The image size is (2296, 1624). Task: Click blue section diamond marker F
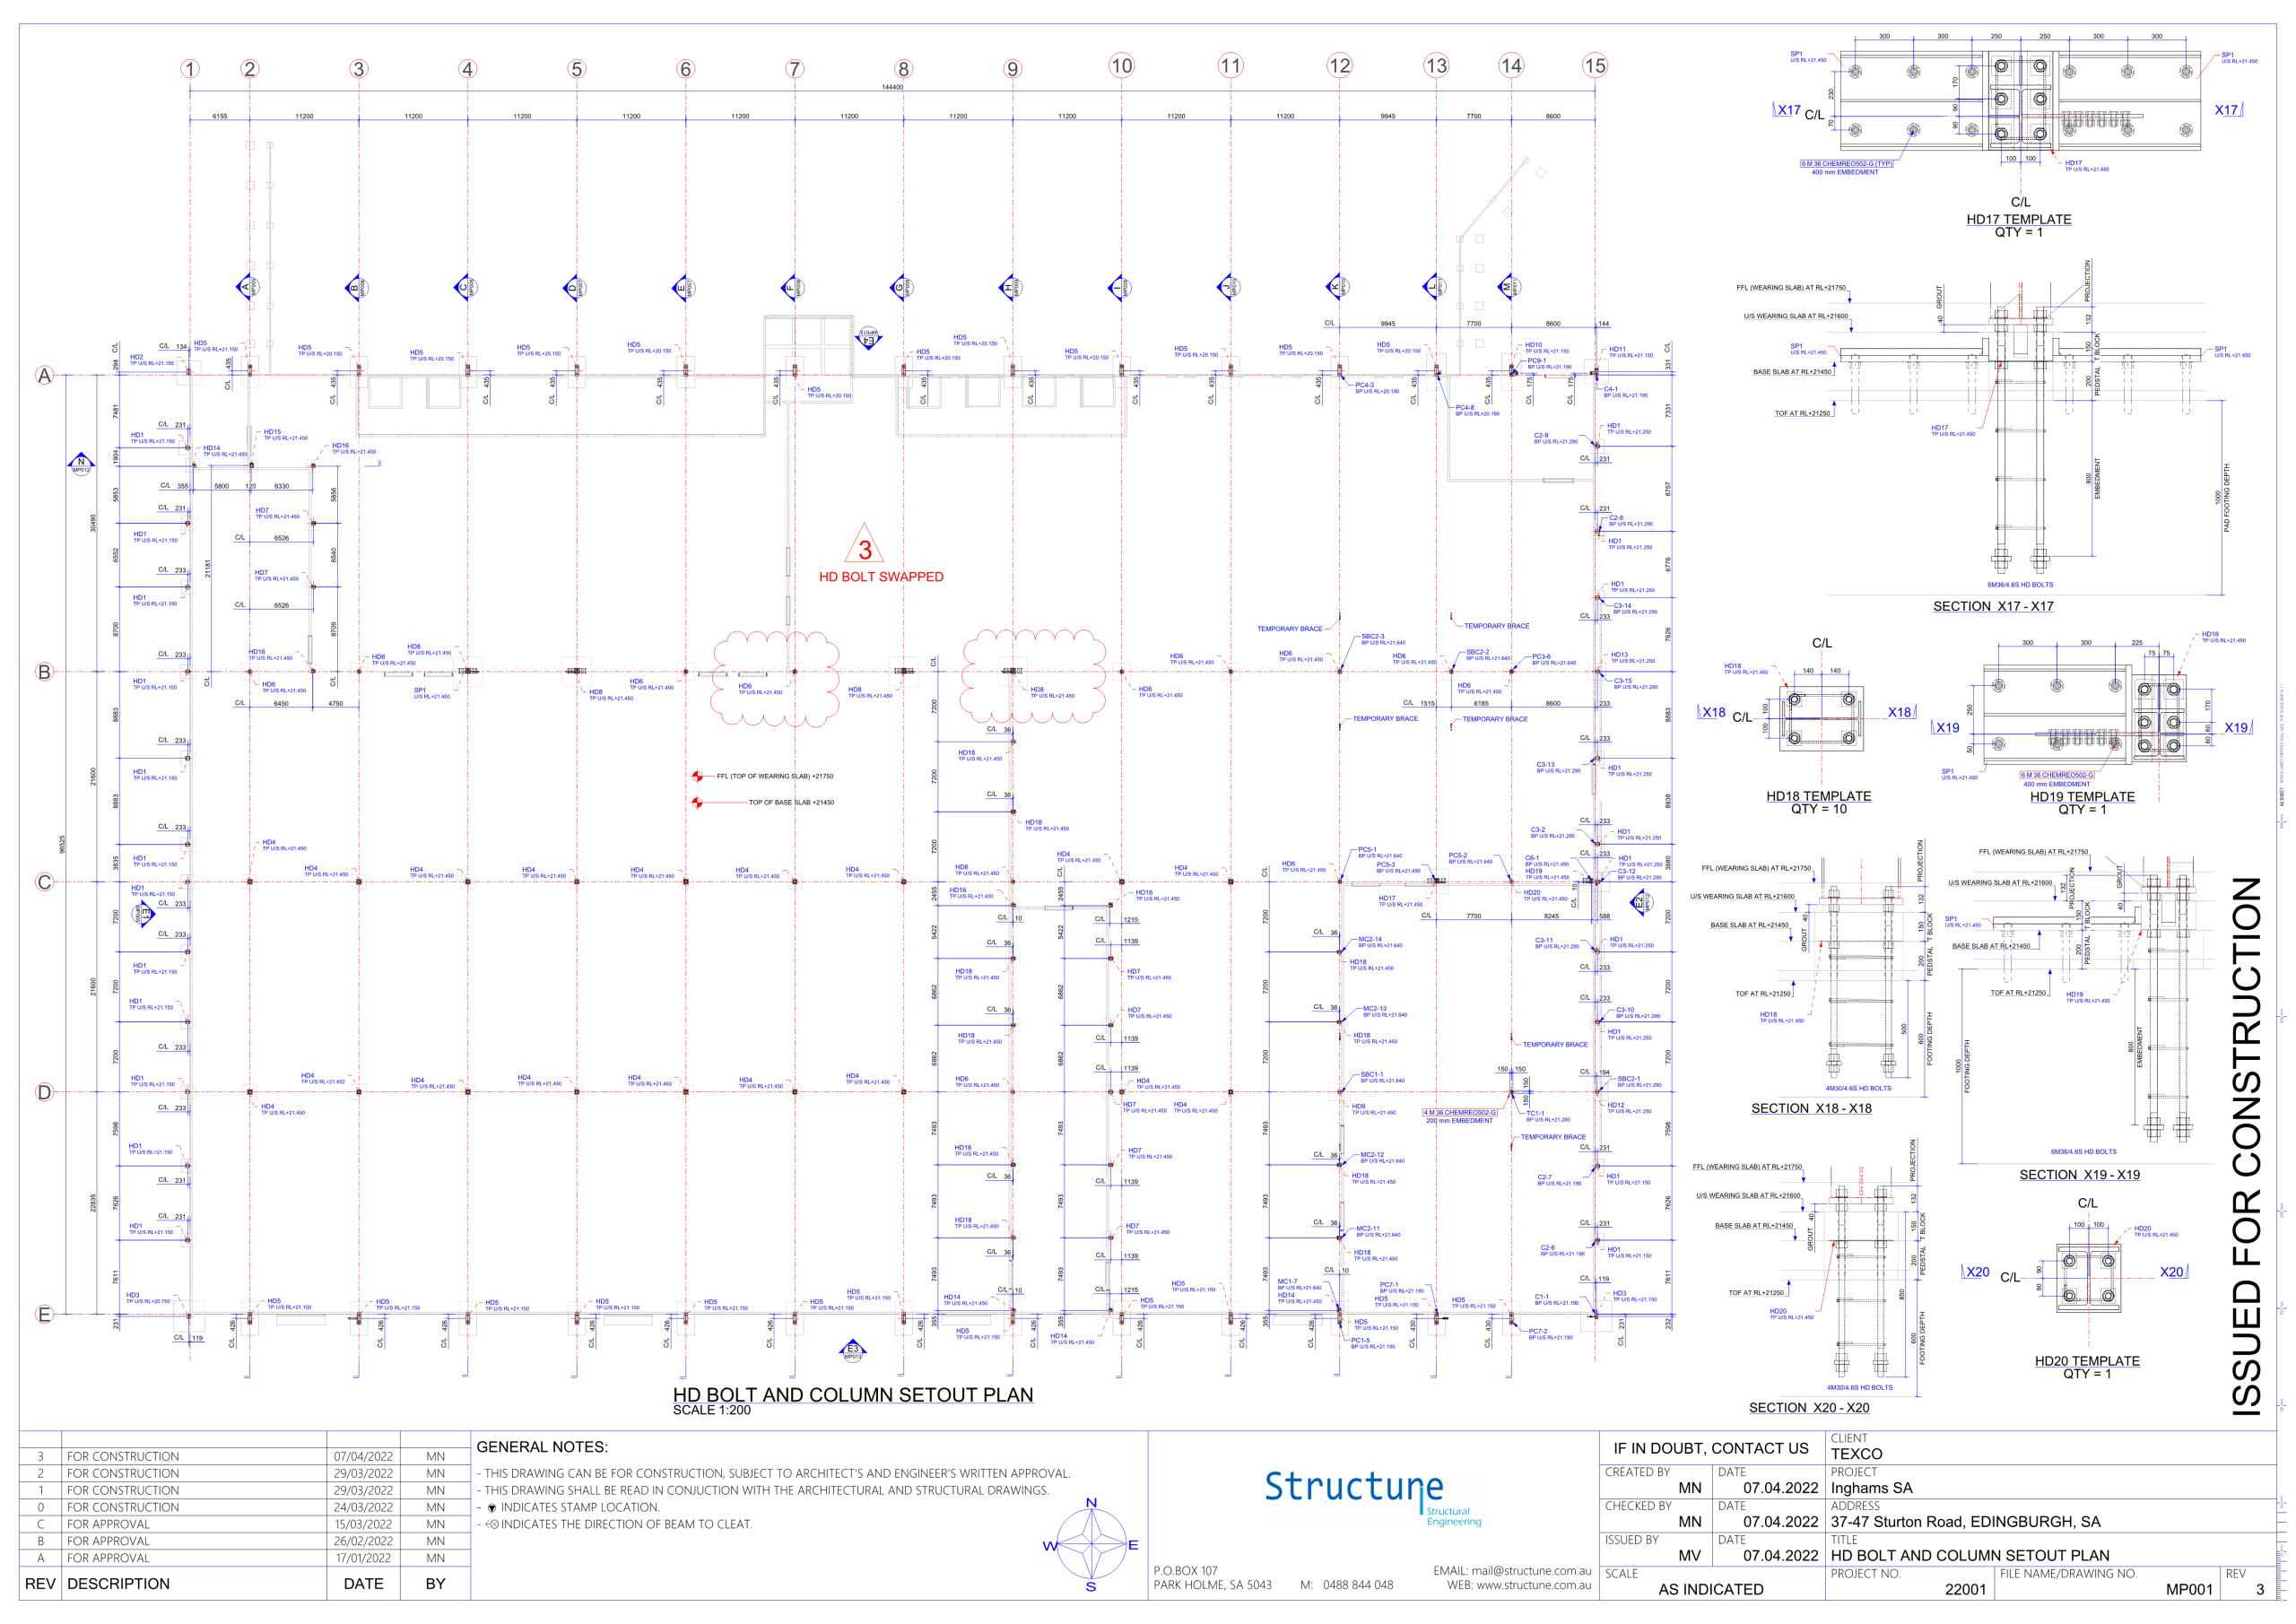click(792, 287)
